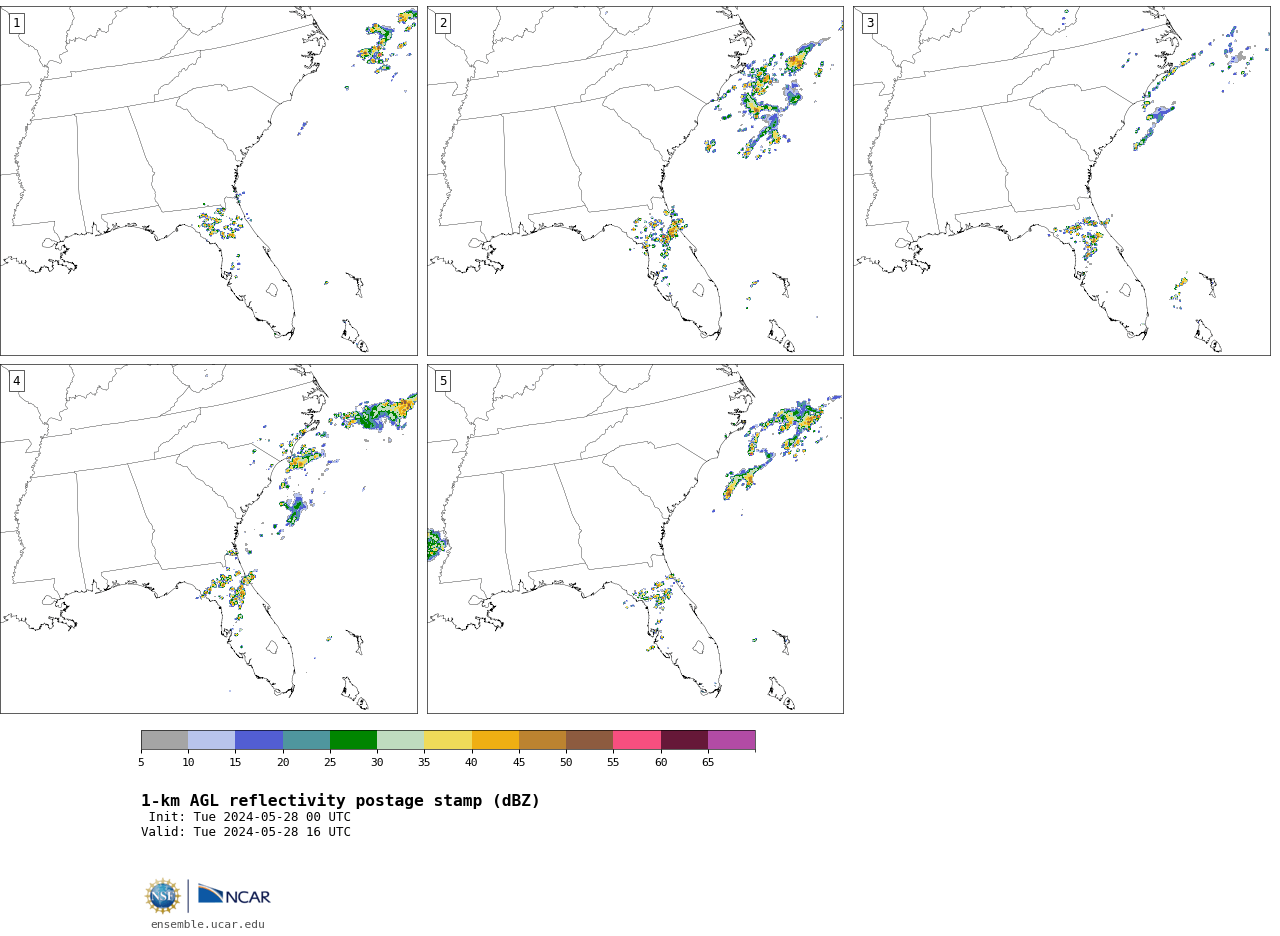1280x936 pixels.
Task: Open postage stamp map panel 2
Action: pyautogui.click(x=635, y=181)
